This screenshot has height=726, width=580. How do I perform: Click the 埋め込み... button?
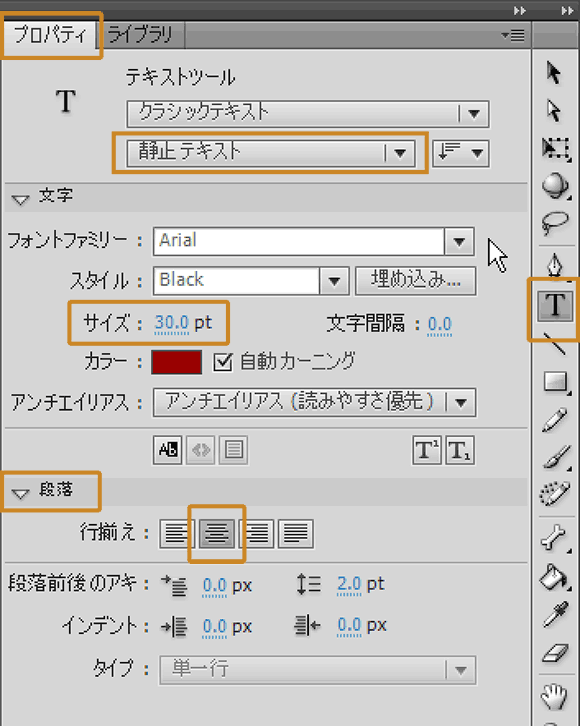pos(415,281)
